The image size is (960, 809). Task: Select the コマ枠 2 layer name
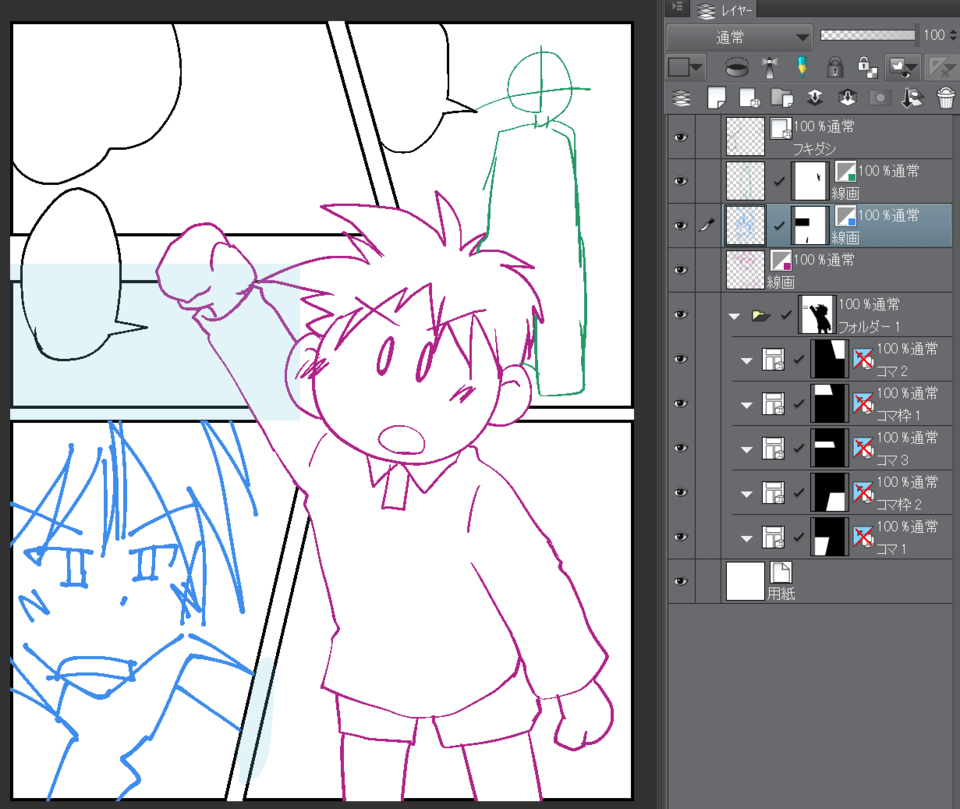click(899, 504)
